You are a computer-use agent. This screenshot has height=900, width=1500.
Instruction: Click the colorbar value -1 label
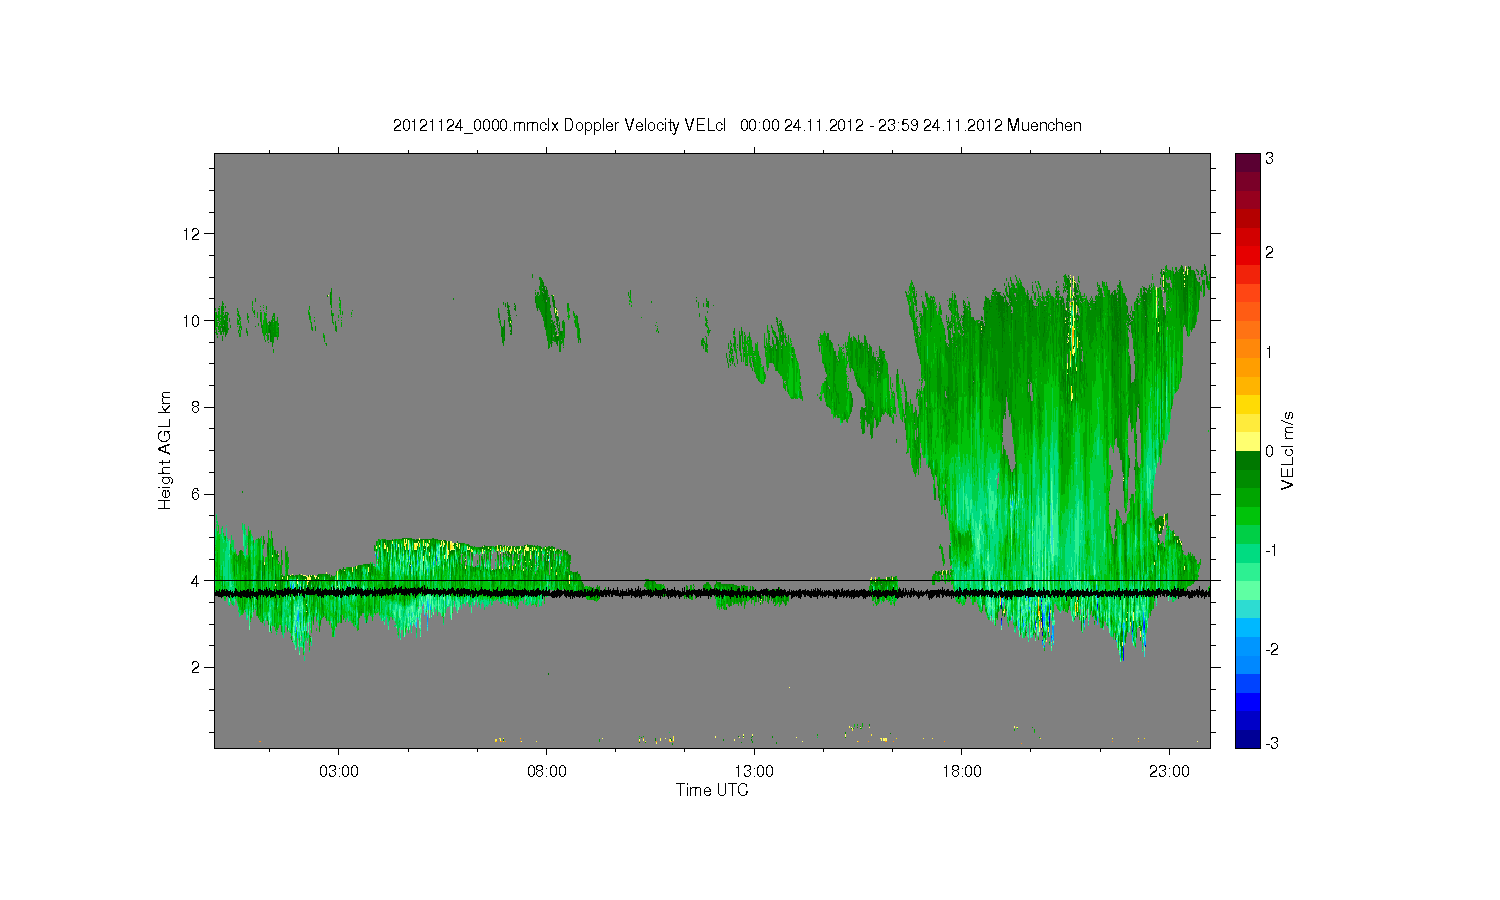pos(1271,551)
